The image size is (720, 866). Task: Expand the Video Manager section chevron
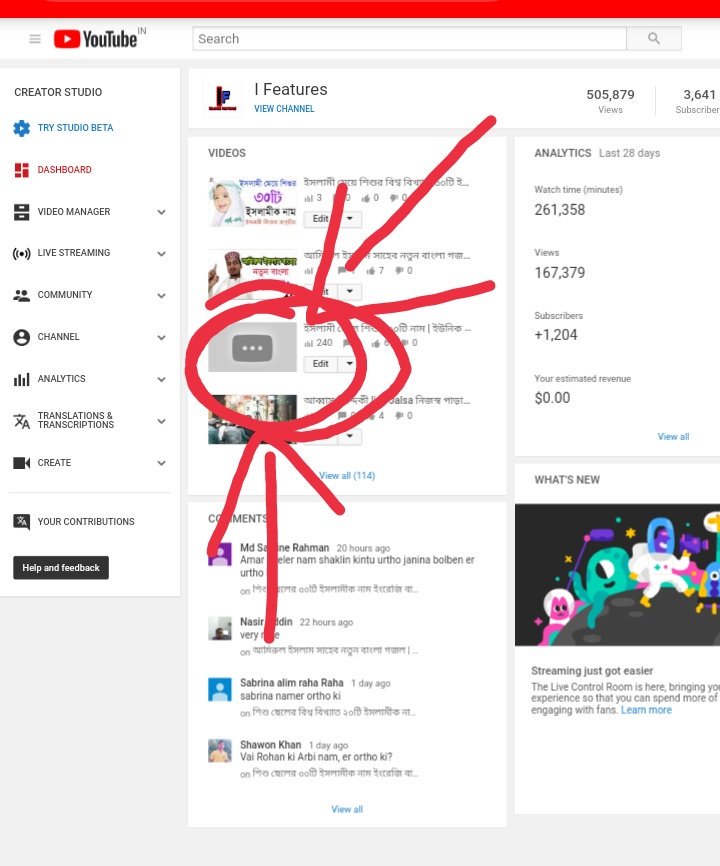[161, 212]
